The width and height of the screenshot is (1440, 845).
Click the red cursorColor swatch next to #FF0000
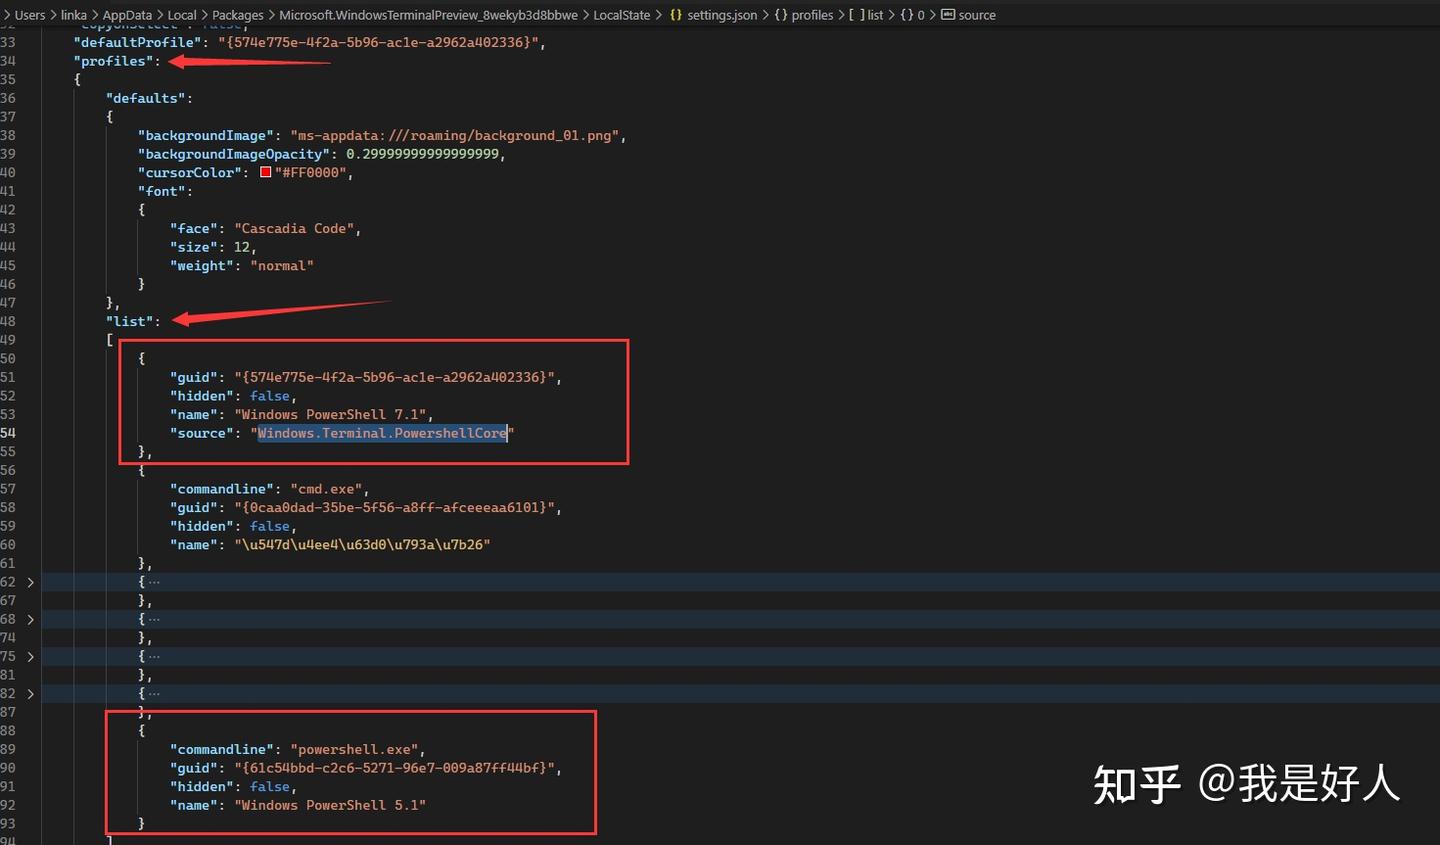(264, 172)
